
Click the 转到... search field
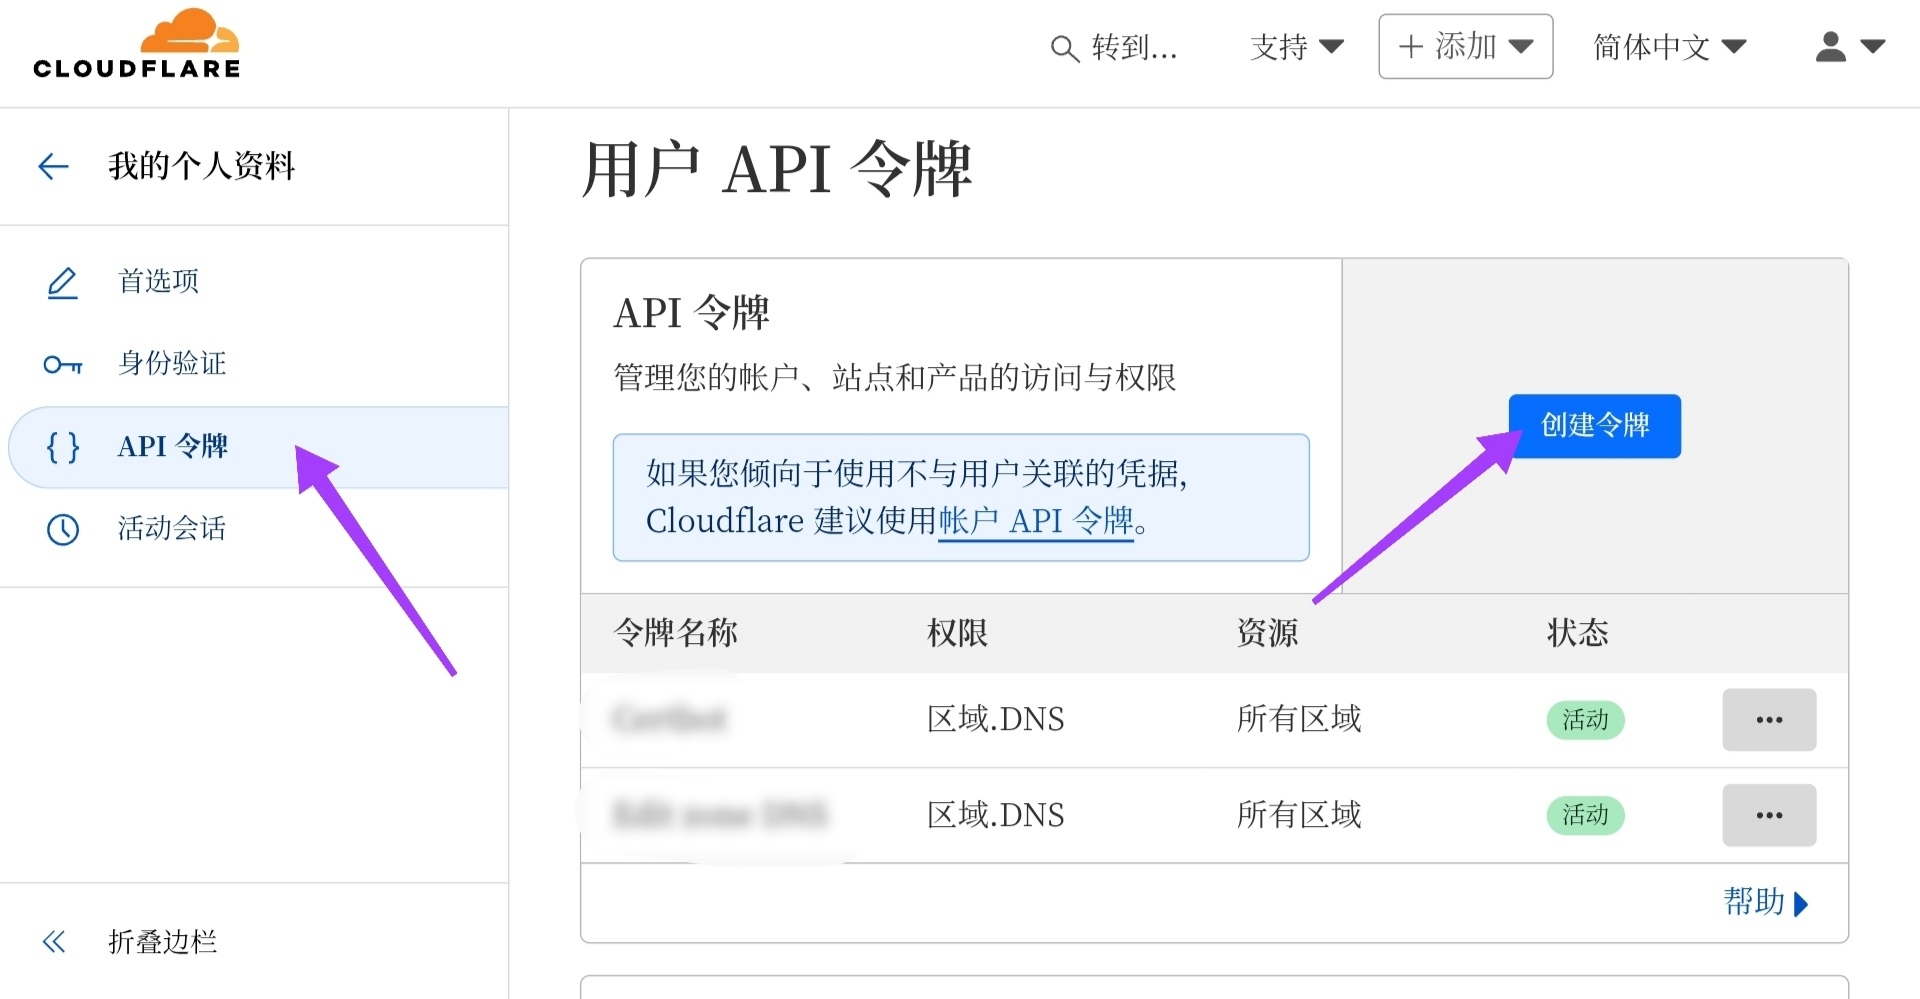1134,48
